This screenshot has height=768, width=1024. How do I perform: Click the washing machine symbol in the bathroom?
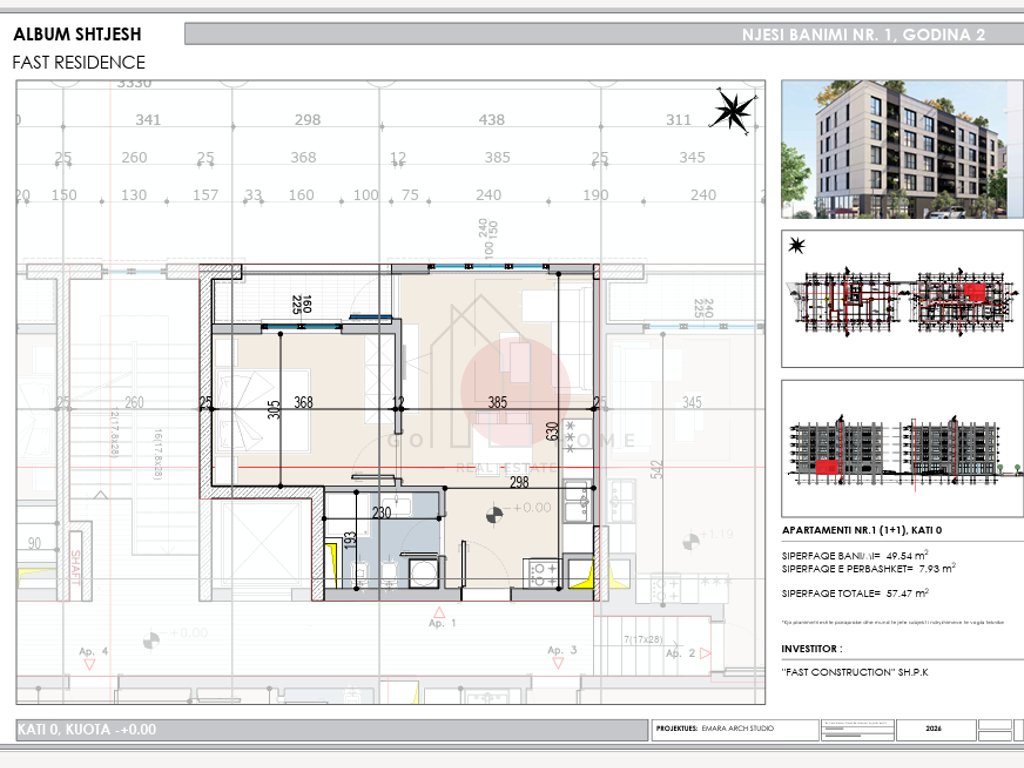coord(425,571)
